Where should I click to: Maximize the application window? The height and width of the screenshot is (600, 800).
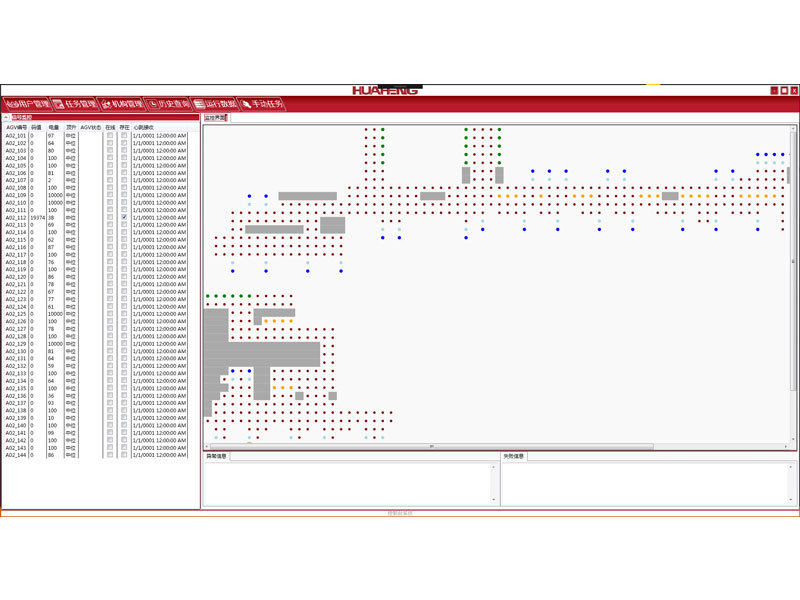click(x=784, y=90)
